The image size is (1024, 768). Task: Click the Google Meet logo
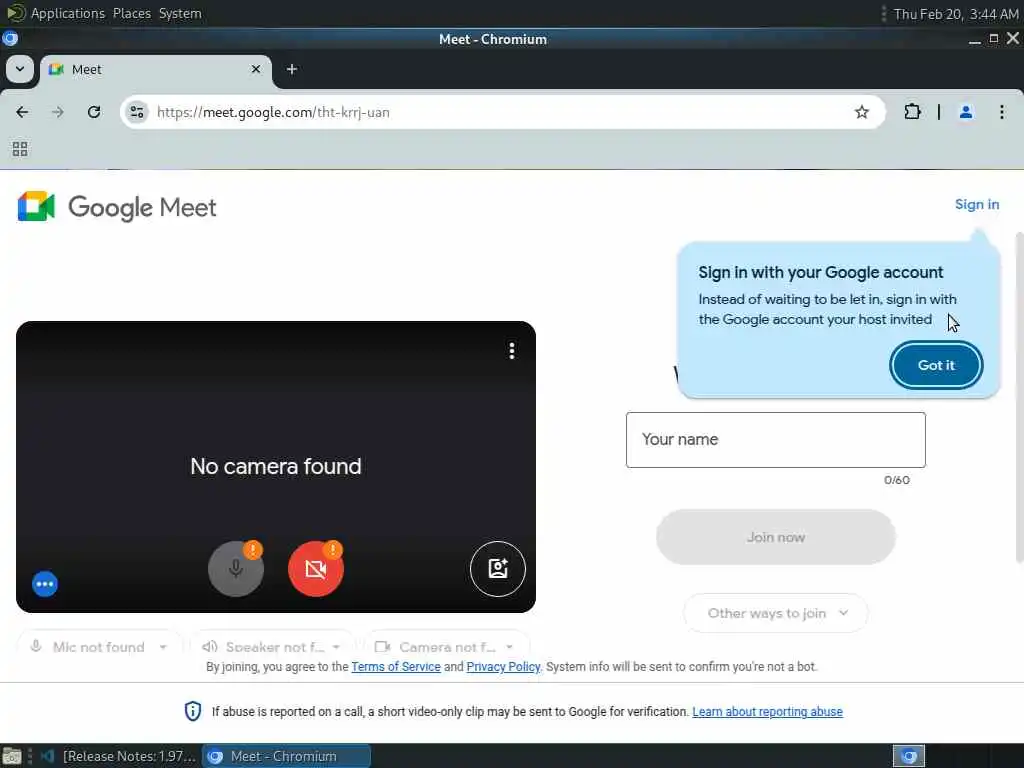pyautogui.click(x=117, y=207)
